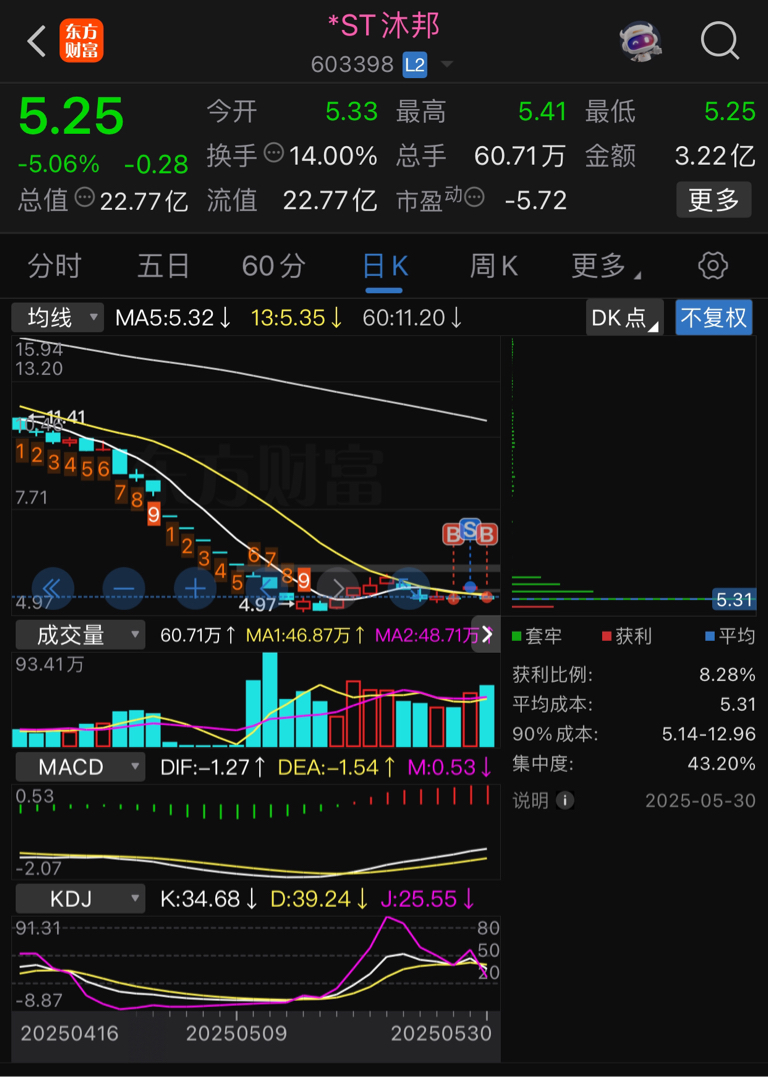The image size is (768, 1077).
Task: Tap 说明 info icon
Action: pos(565,800)
